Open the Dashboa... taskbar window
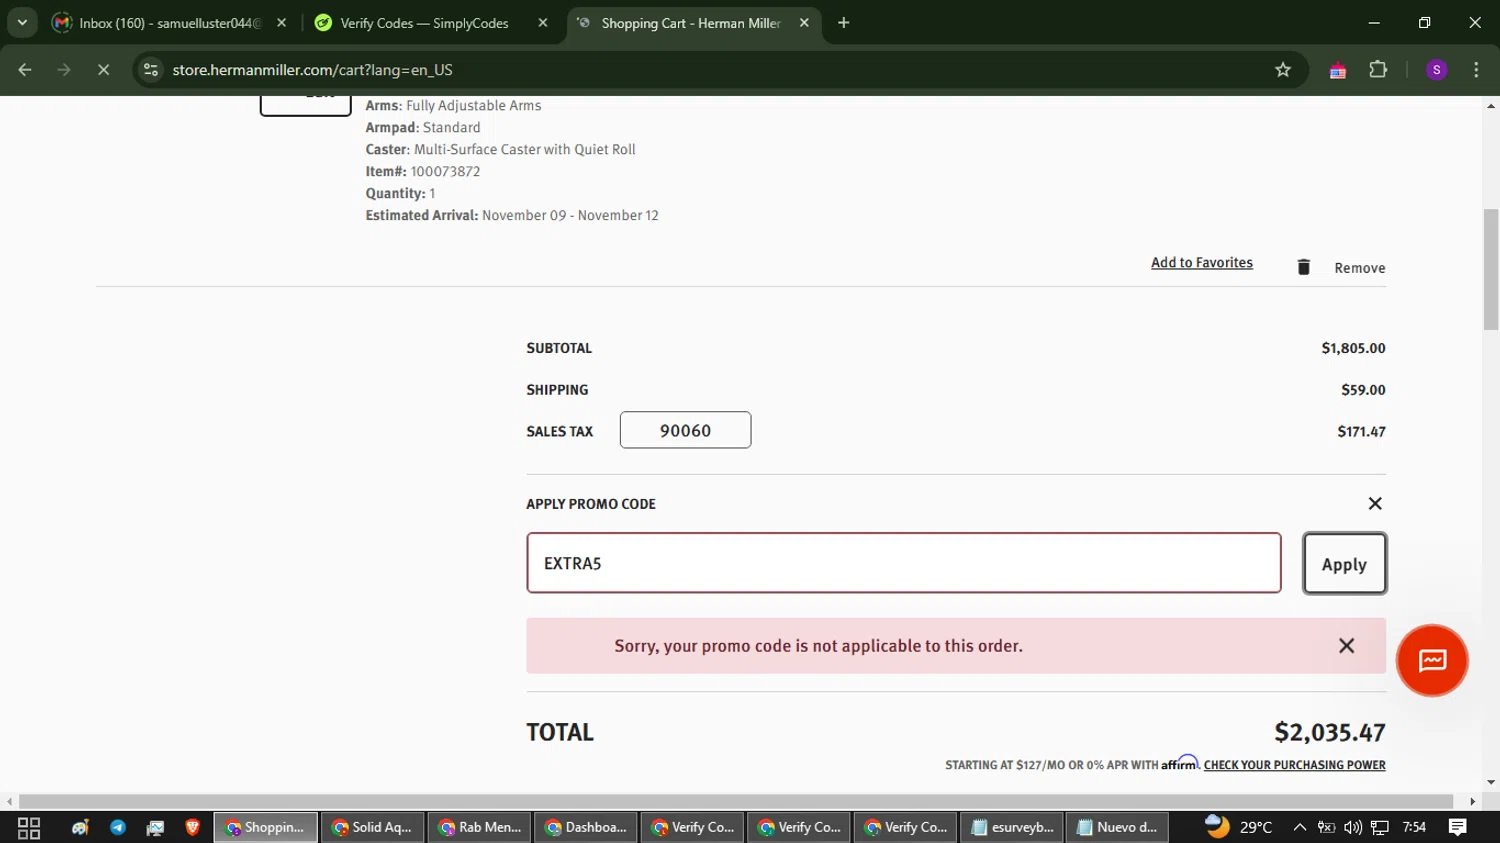This screenshot has height=843, width=1500. [x=586, y=827]
